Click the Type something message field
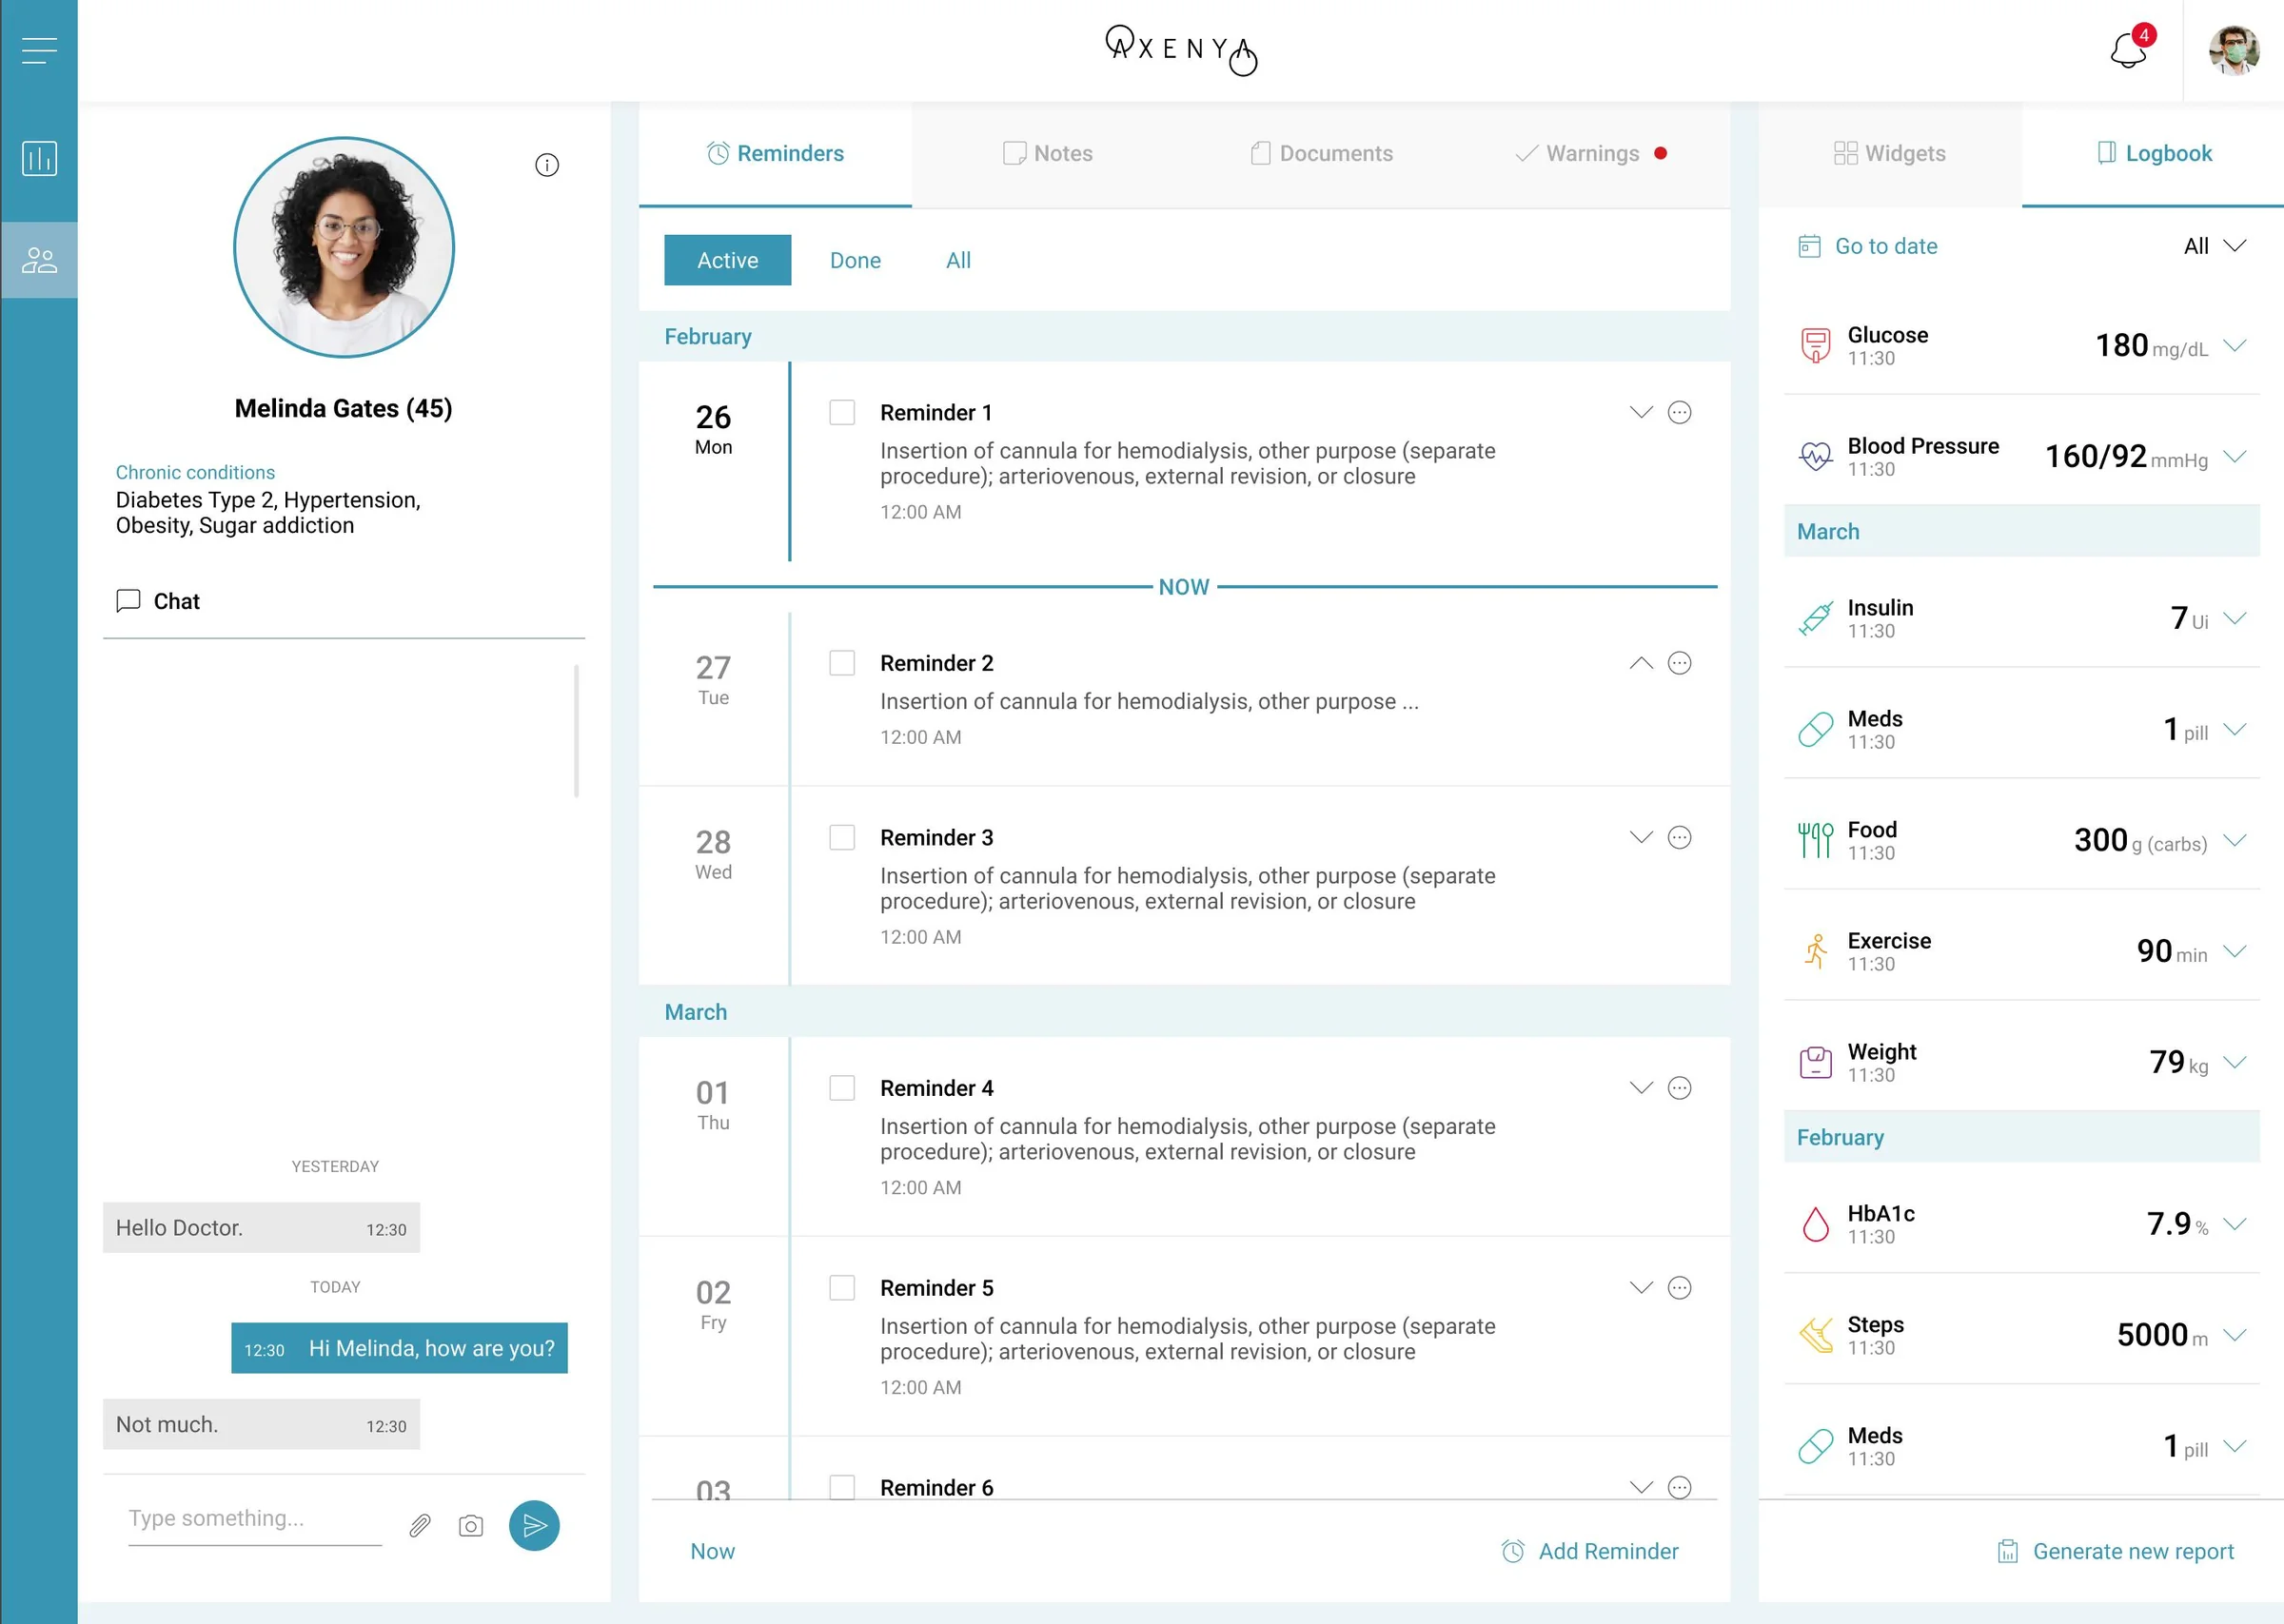2284x1624 pixels. pos(255,1520)
